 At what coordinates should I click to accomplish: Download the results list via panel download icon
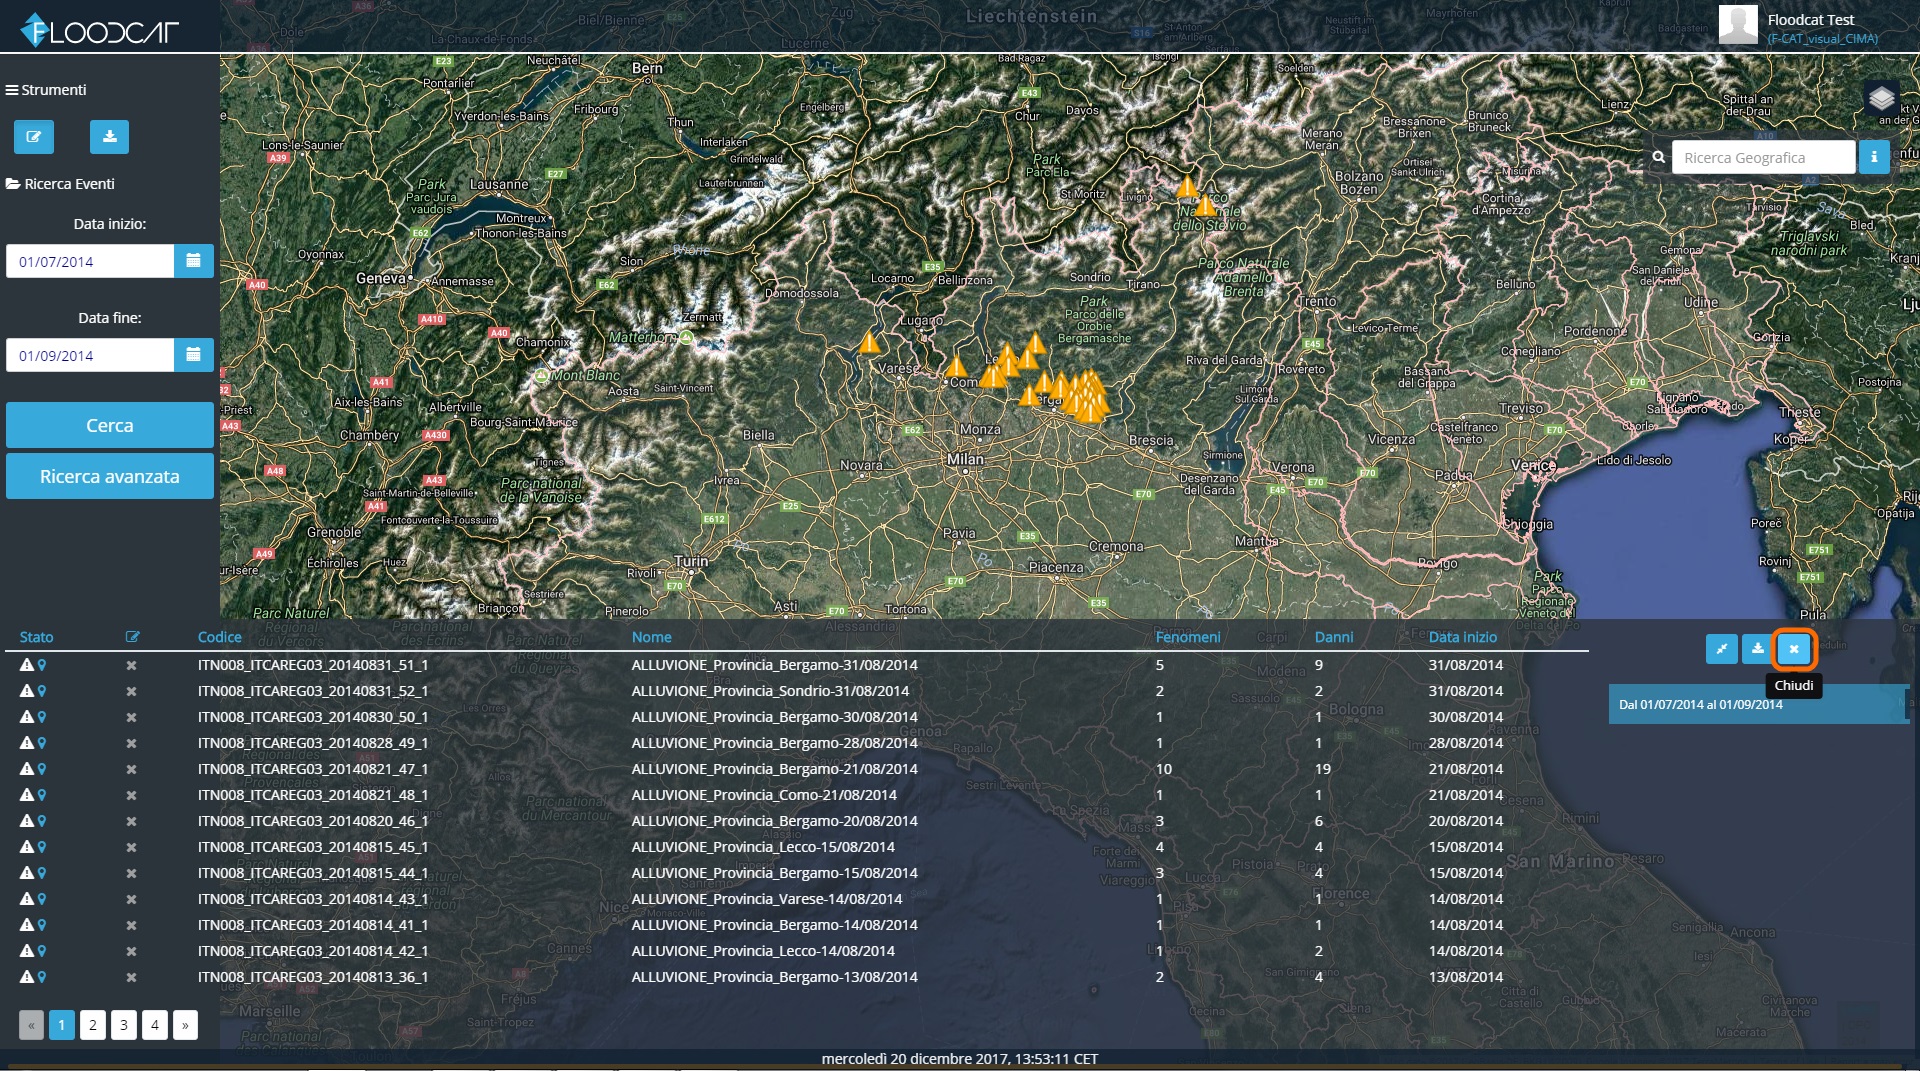[1758, 649]
